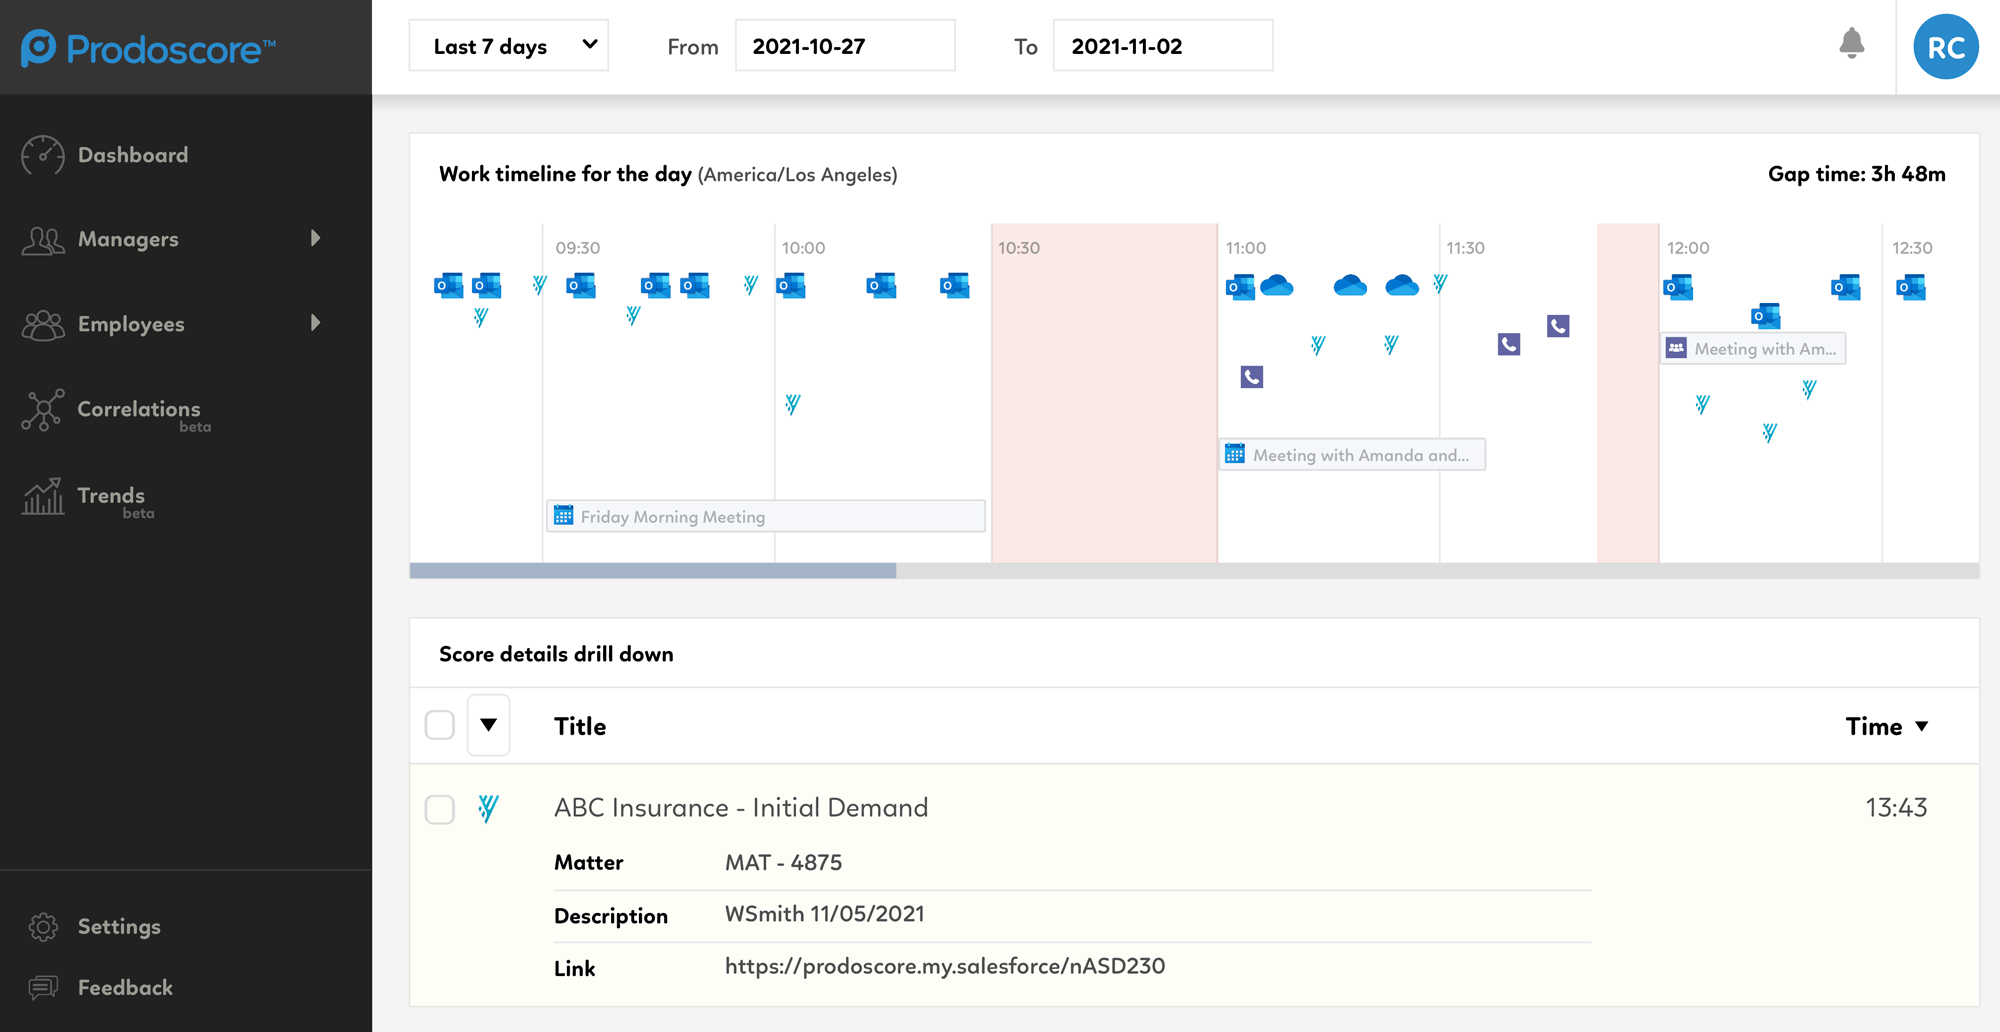Viewport: 2000px width, 1032px height.
Task: Click the OneDrive cloud icon before 11:30
Action: [1402, 286]
